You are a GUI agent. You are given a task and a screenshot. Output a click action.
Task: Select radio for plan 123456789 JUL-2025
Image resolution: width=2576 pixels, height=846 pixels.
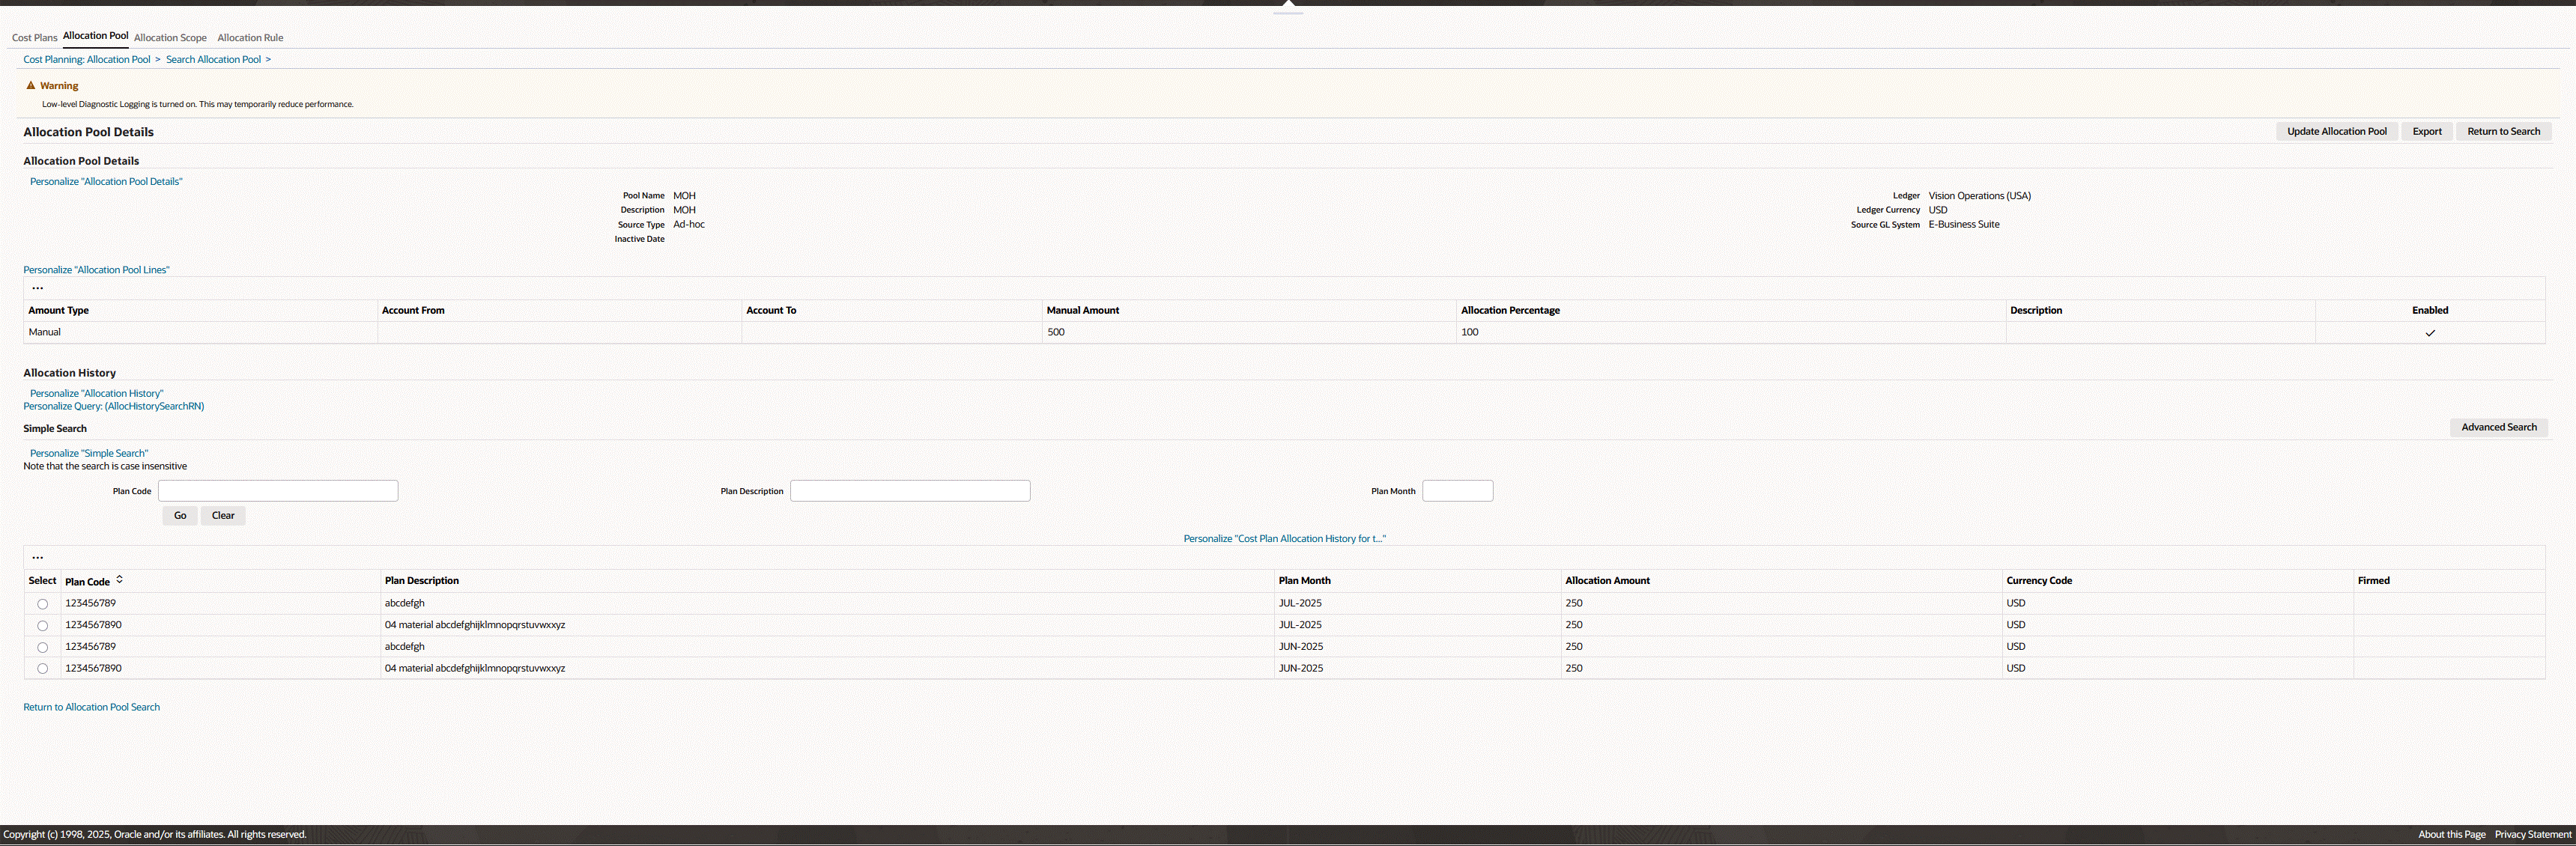[42, 604]
